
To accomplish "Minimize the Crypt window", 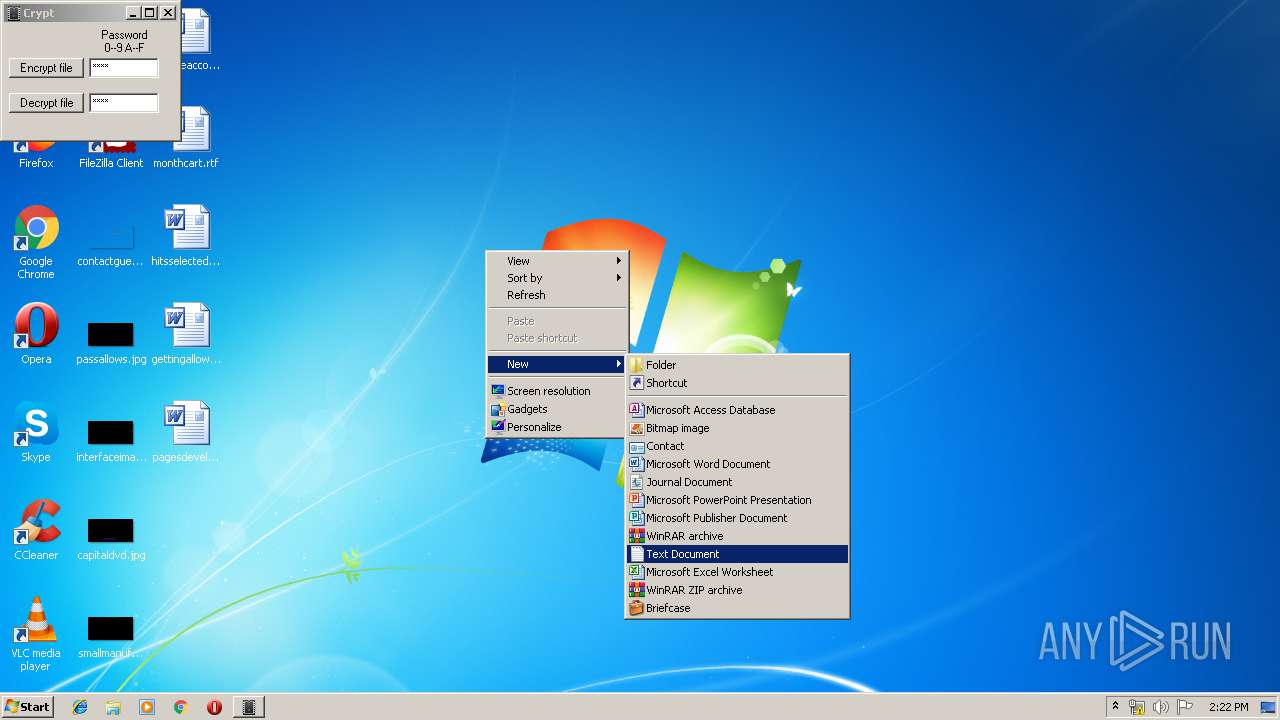I will coord(133,13).
